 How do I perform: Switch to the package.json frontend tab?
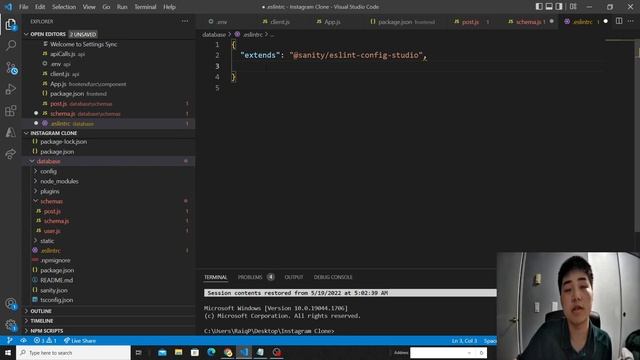pos(402,22)
